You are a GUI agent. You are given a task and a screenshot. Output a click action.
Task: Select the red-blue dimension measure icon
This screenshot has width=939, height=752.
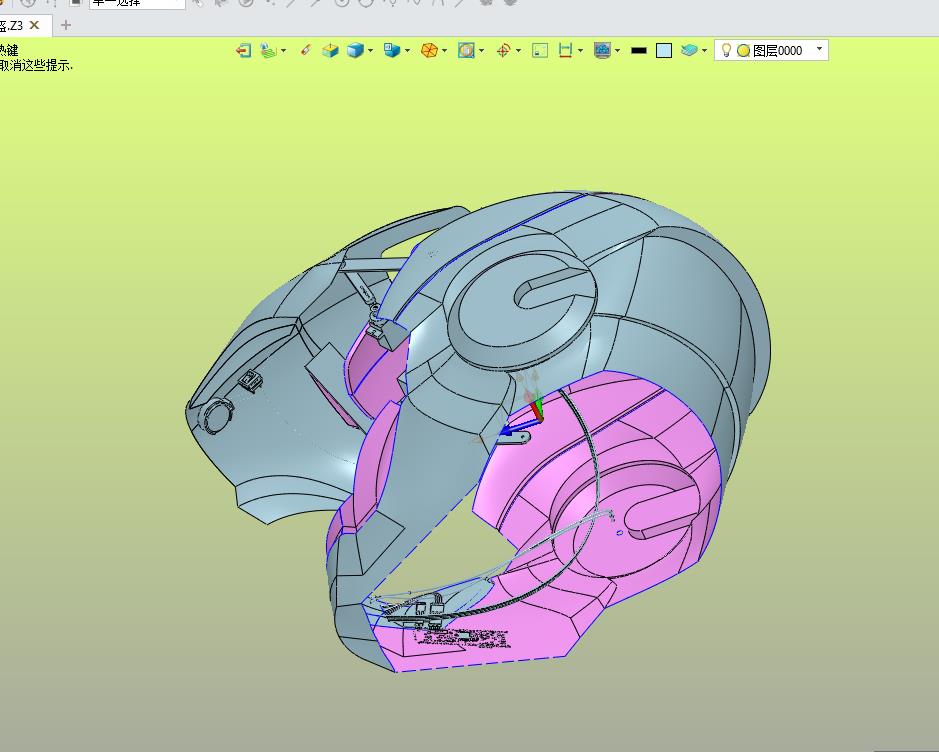click(x=565, y=51)
